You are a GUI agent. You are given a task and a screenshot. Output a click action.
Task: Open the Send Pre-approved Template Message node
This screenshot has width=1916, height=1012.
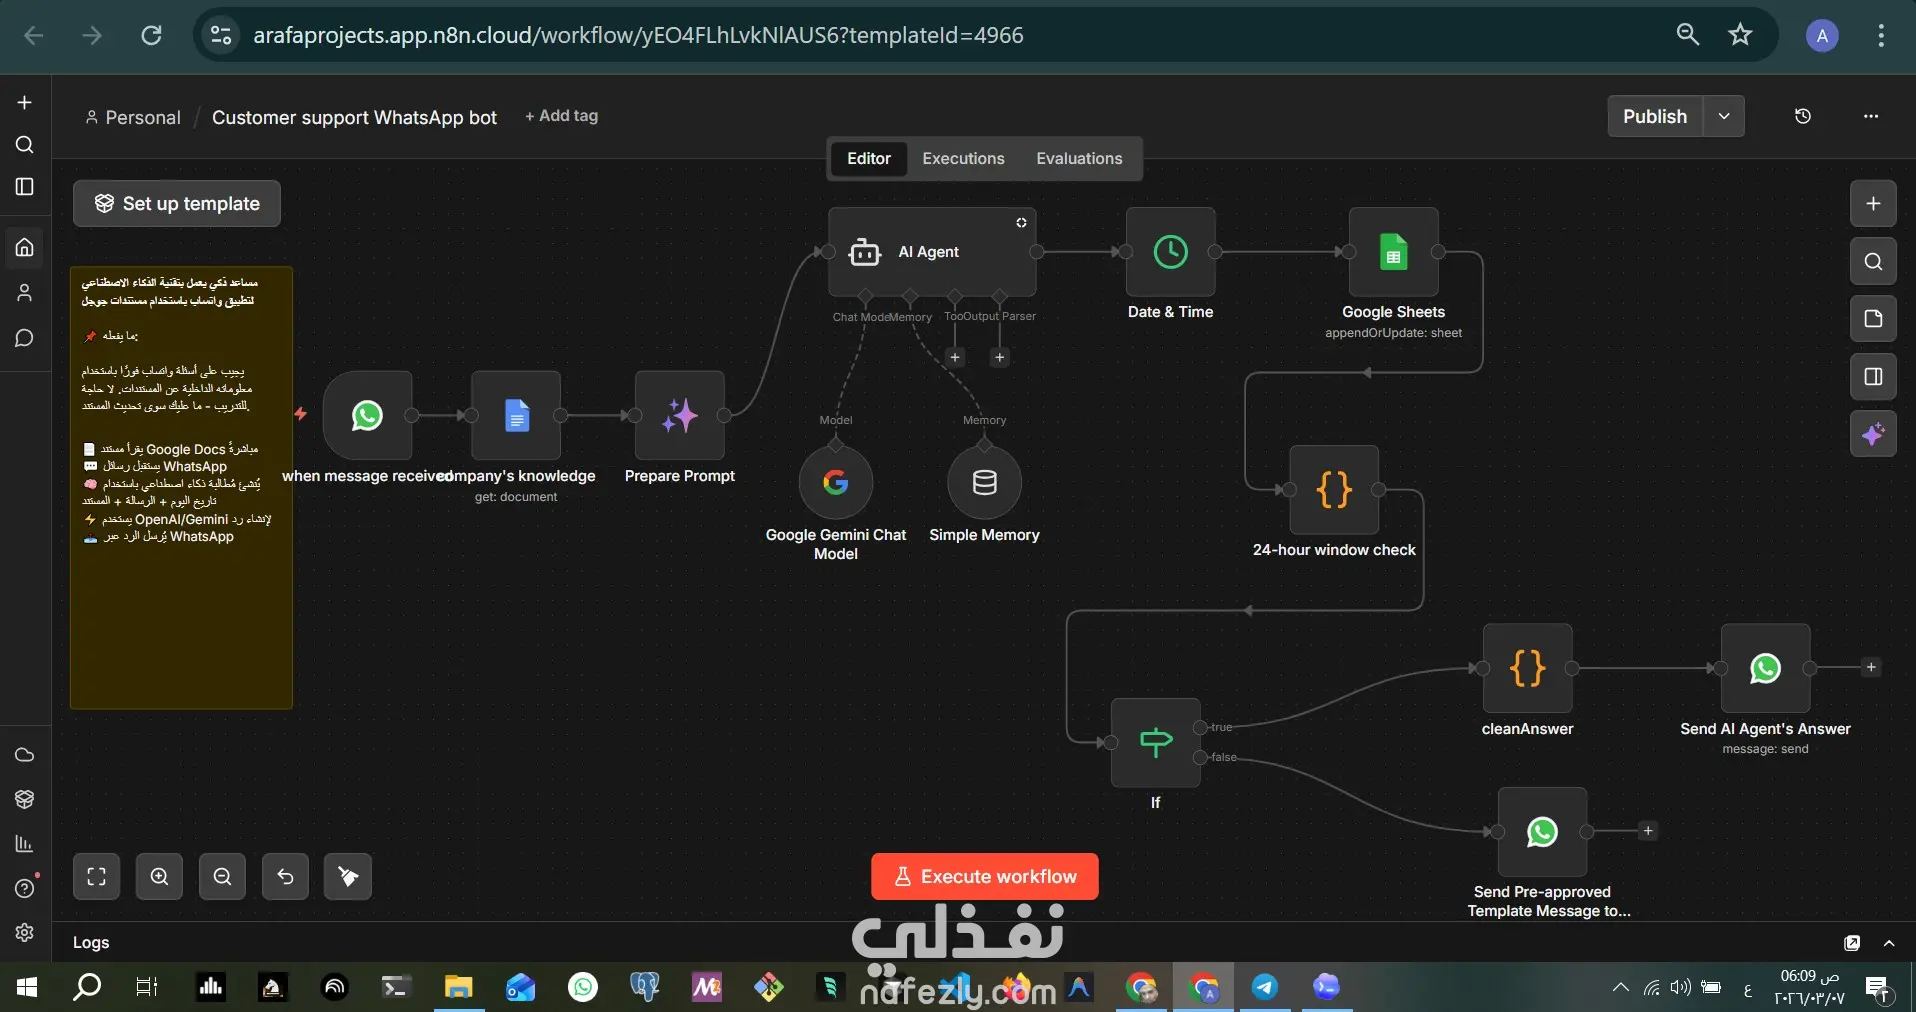click(1543, 831)
